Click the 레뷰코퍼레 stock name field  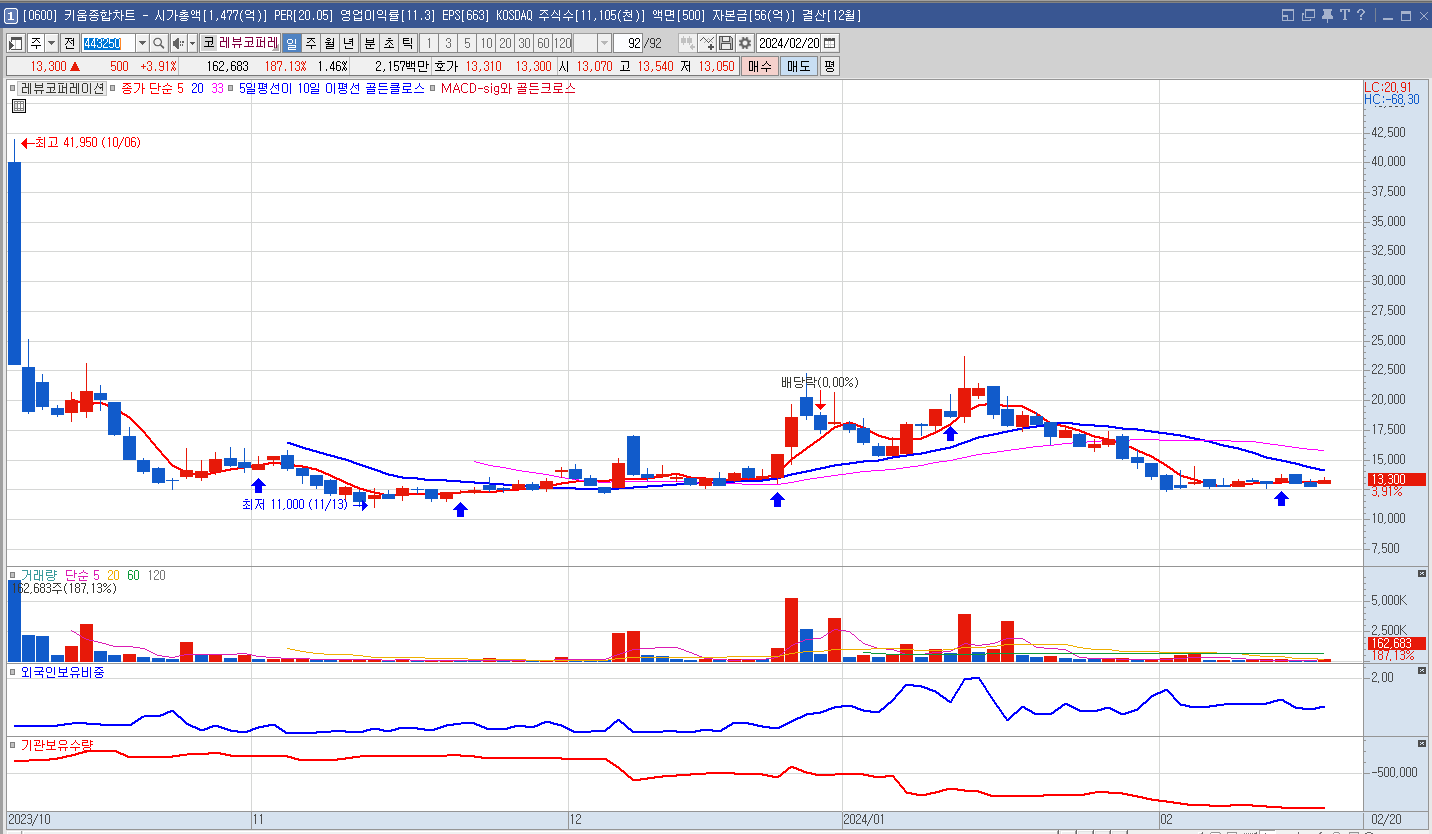pyautogui.click(x=248, y=43)
